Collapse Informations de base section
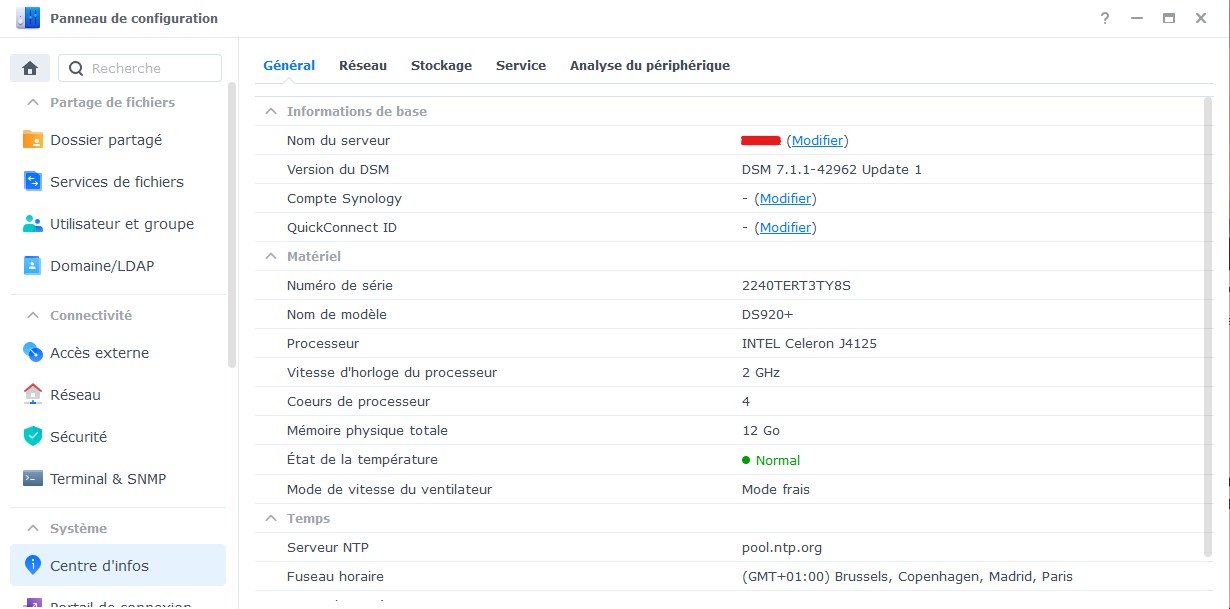This screenshot has height=609, width=1230. point(270,111)
